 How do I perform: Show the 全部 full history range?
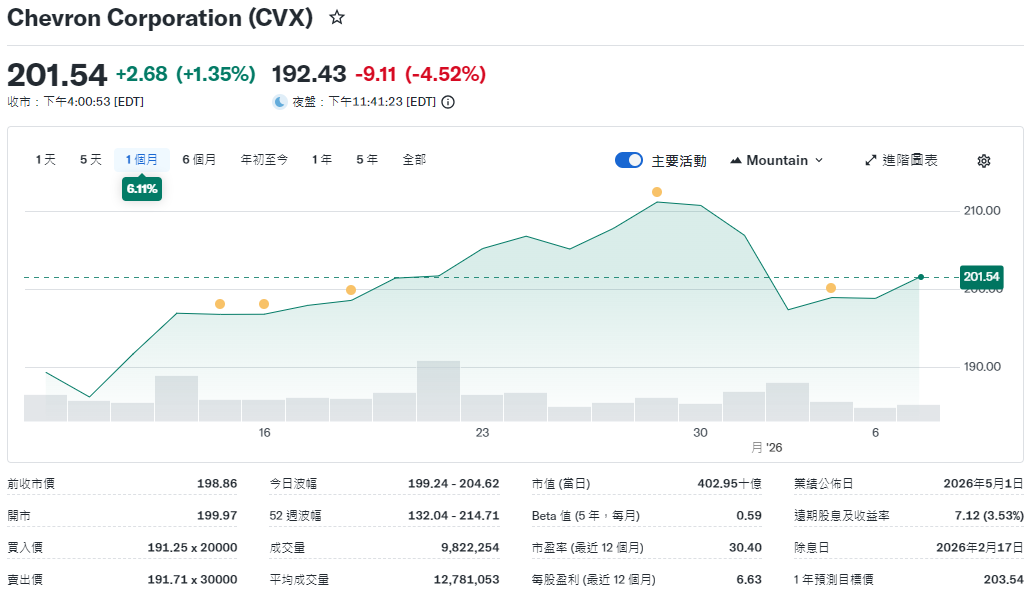[x=414, y=160]
